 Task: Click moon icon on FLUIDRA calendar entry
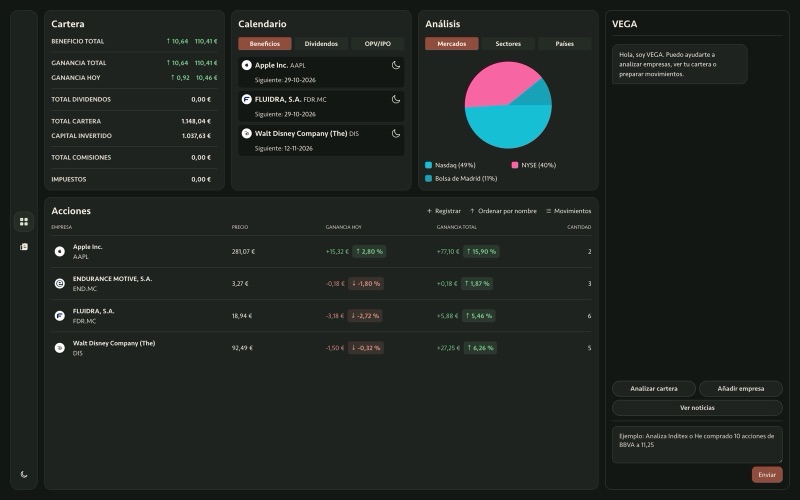coord(395,99)
